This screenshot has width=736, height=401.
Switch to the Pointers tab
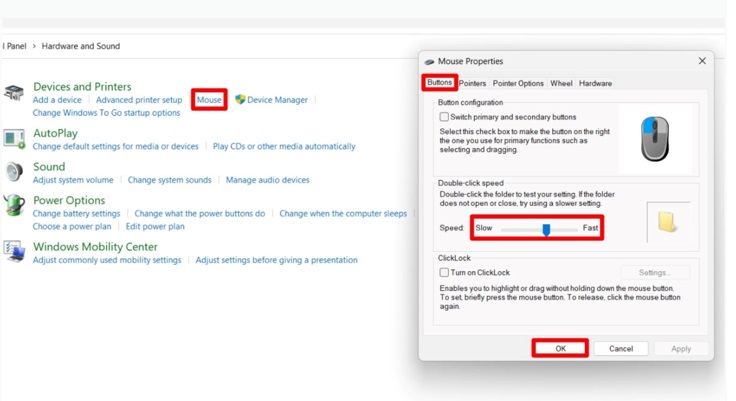(472, 84)
